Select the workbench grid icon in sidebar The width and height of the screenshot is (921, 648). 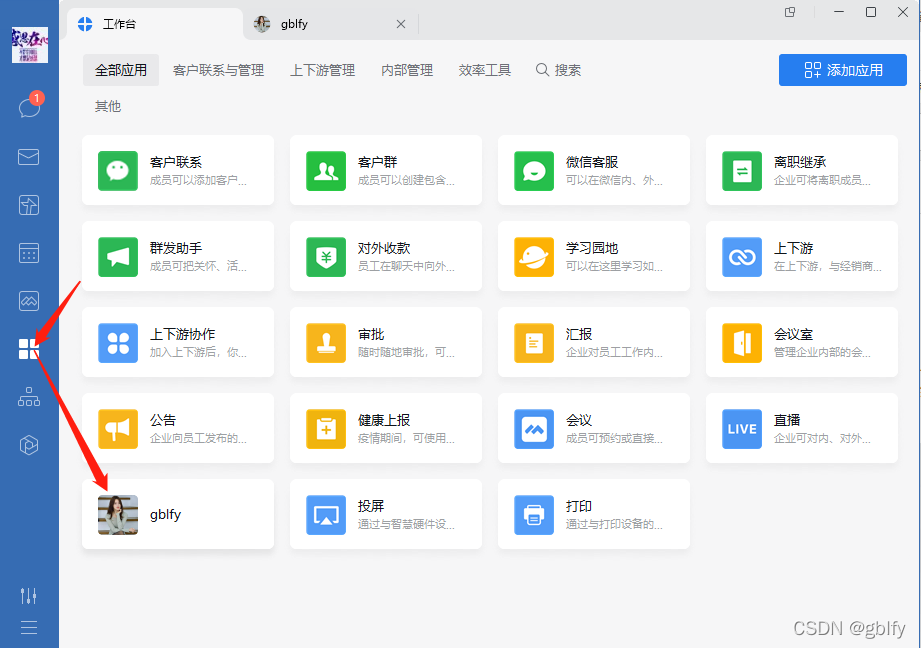point(29,349)
